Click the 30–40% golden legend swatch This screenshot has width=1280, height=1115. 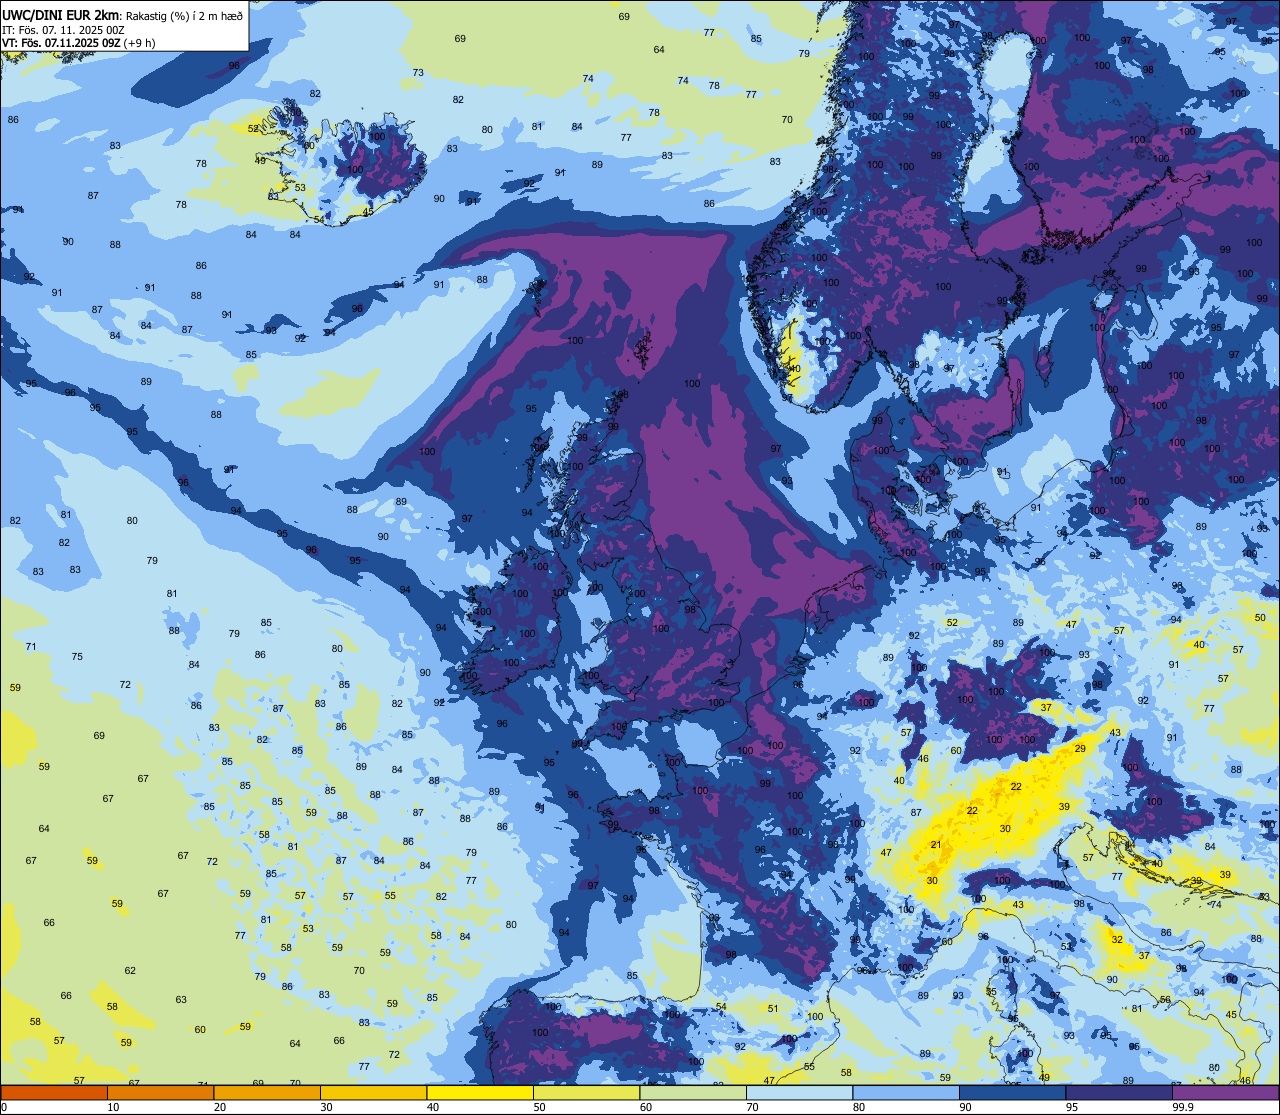click(x=373, y=1092)
